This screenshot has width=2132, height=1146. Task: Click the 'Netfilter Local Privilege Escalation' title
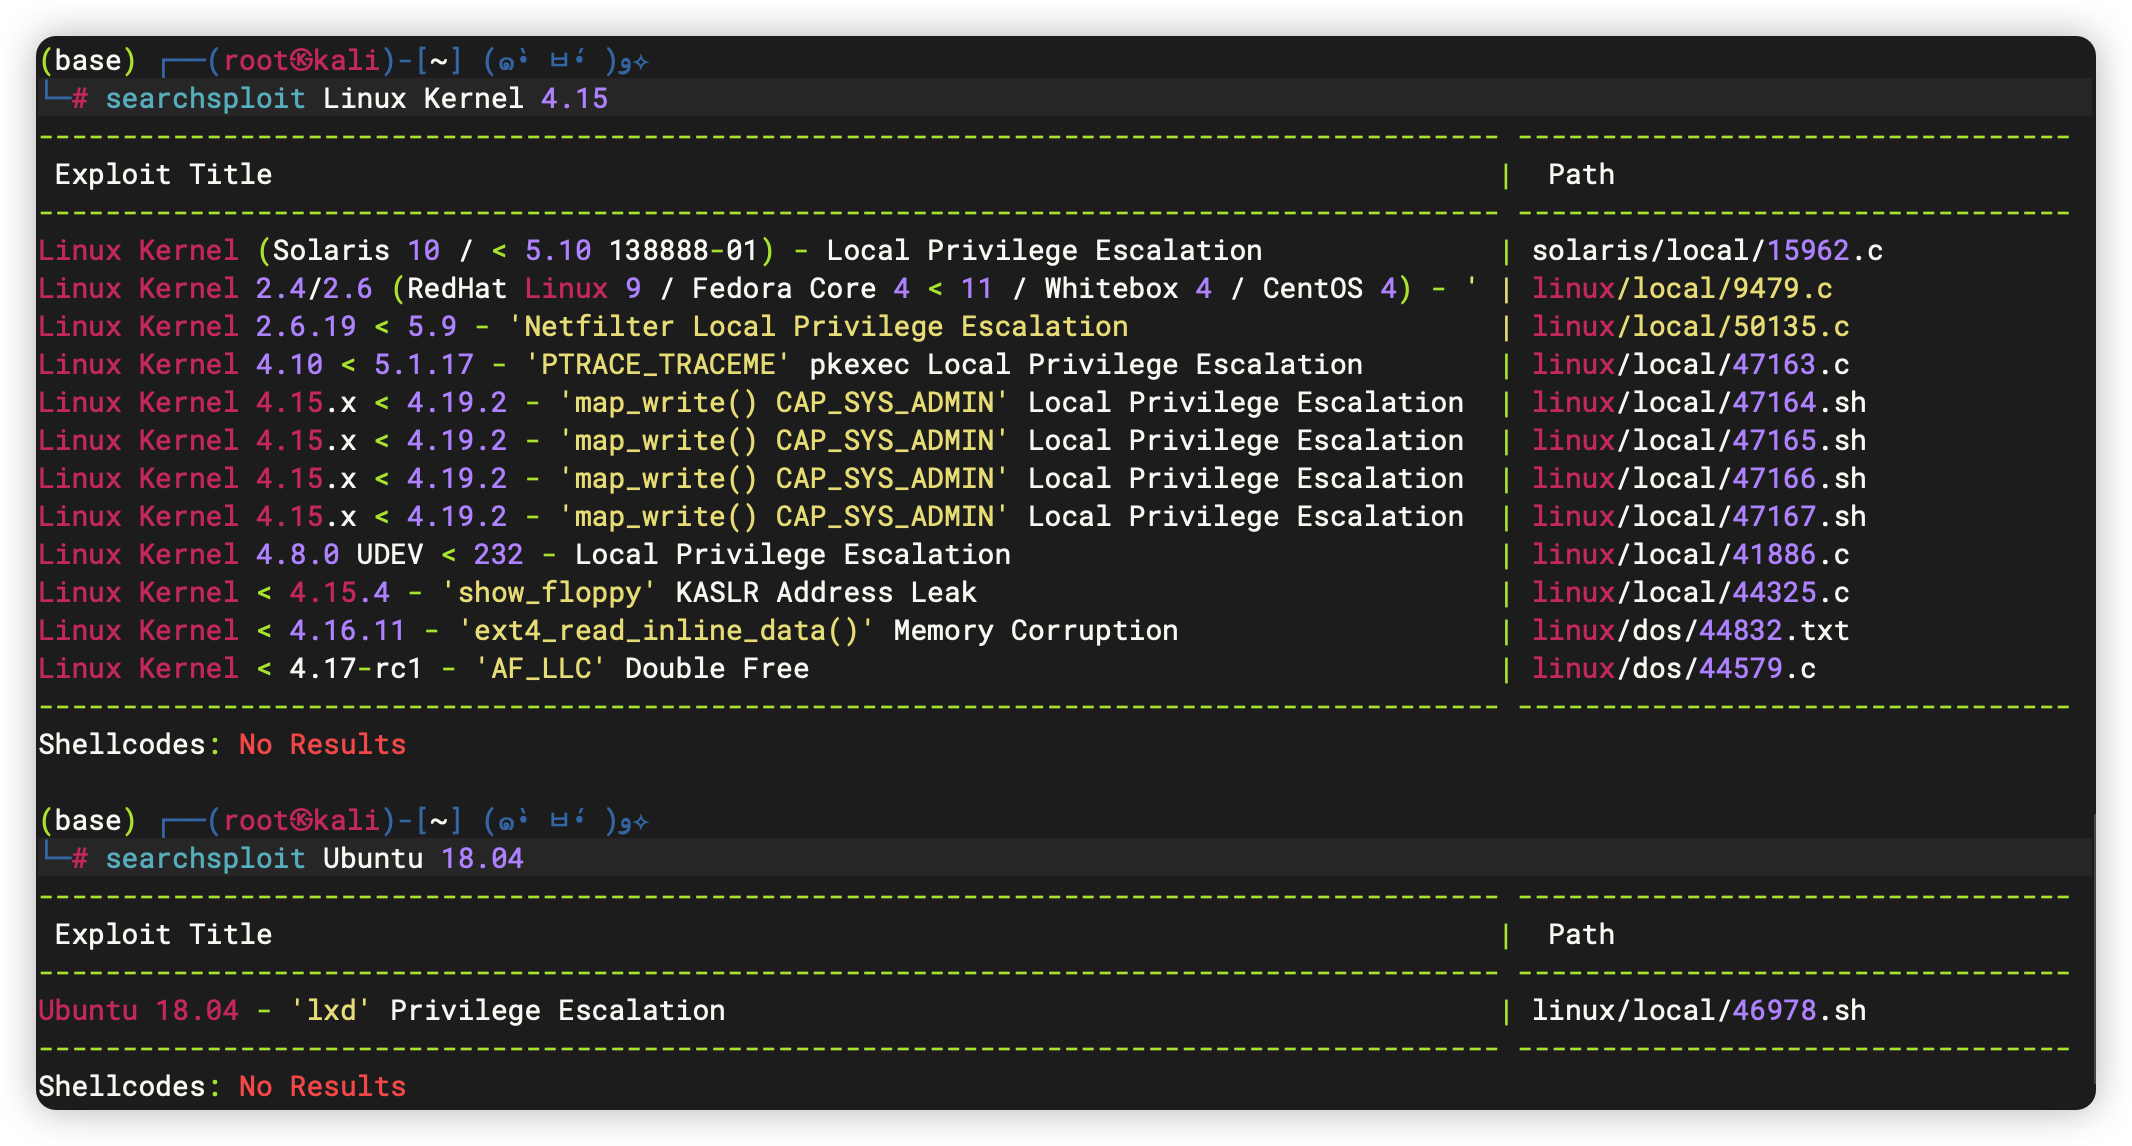[583, 326]
